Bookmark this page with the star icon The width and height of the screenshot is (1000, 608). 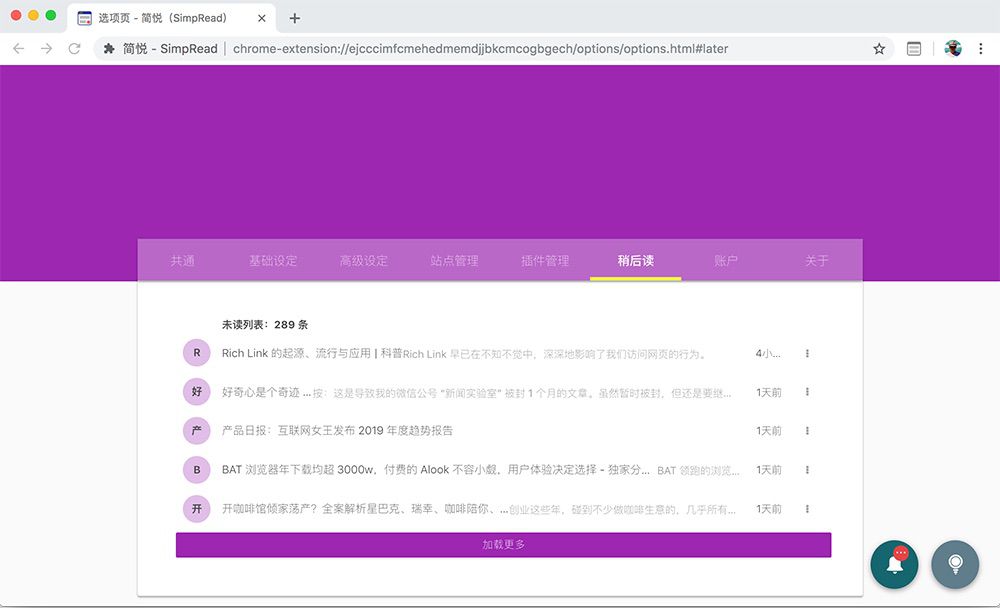879,48
